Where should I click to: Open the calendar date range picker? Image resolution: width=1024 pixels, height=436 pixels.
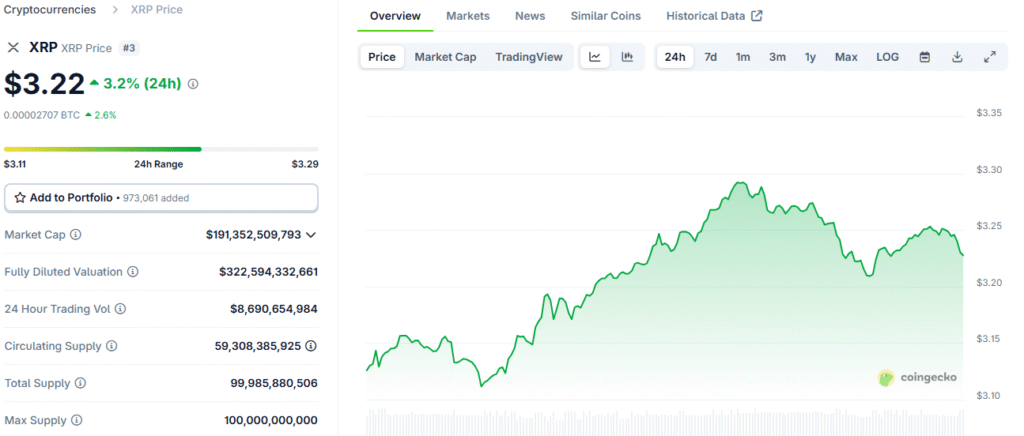coord(925,57)
